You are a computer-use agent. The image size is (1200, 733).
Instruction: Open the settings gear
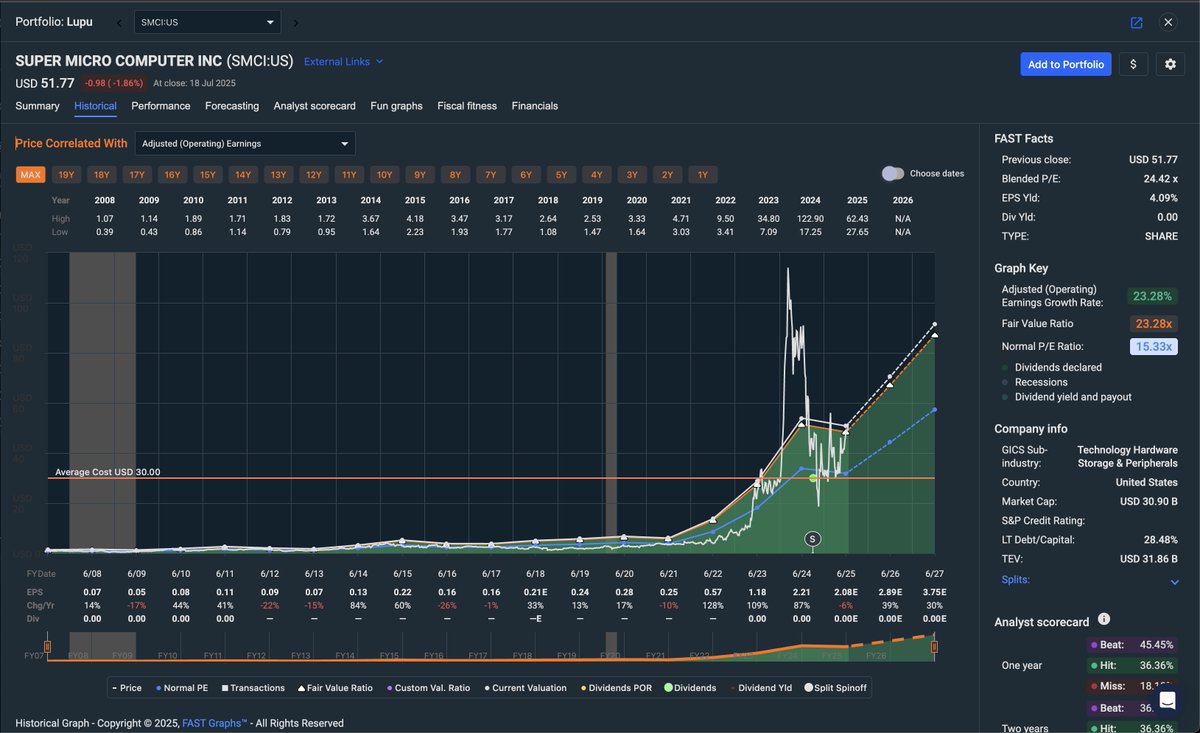pyautogui.click(x=1170, y=64)
